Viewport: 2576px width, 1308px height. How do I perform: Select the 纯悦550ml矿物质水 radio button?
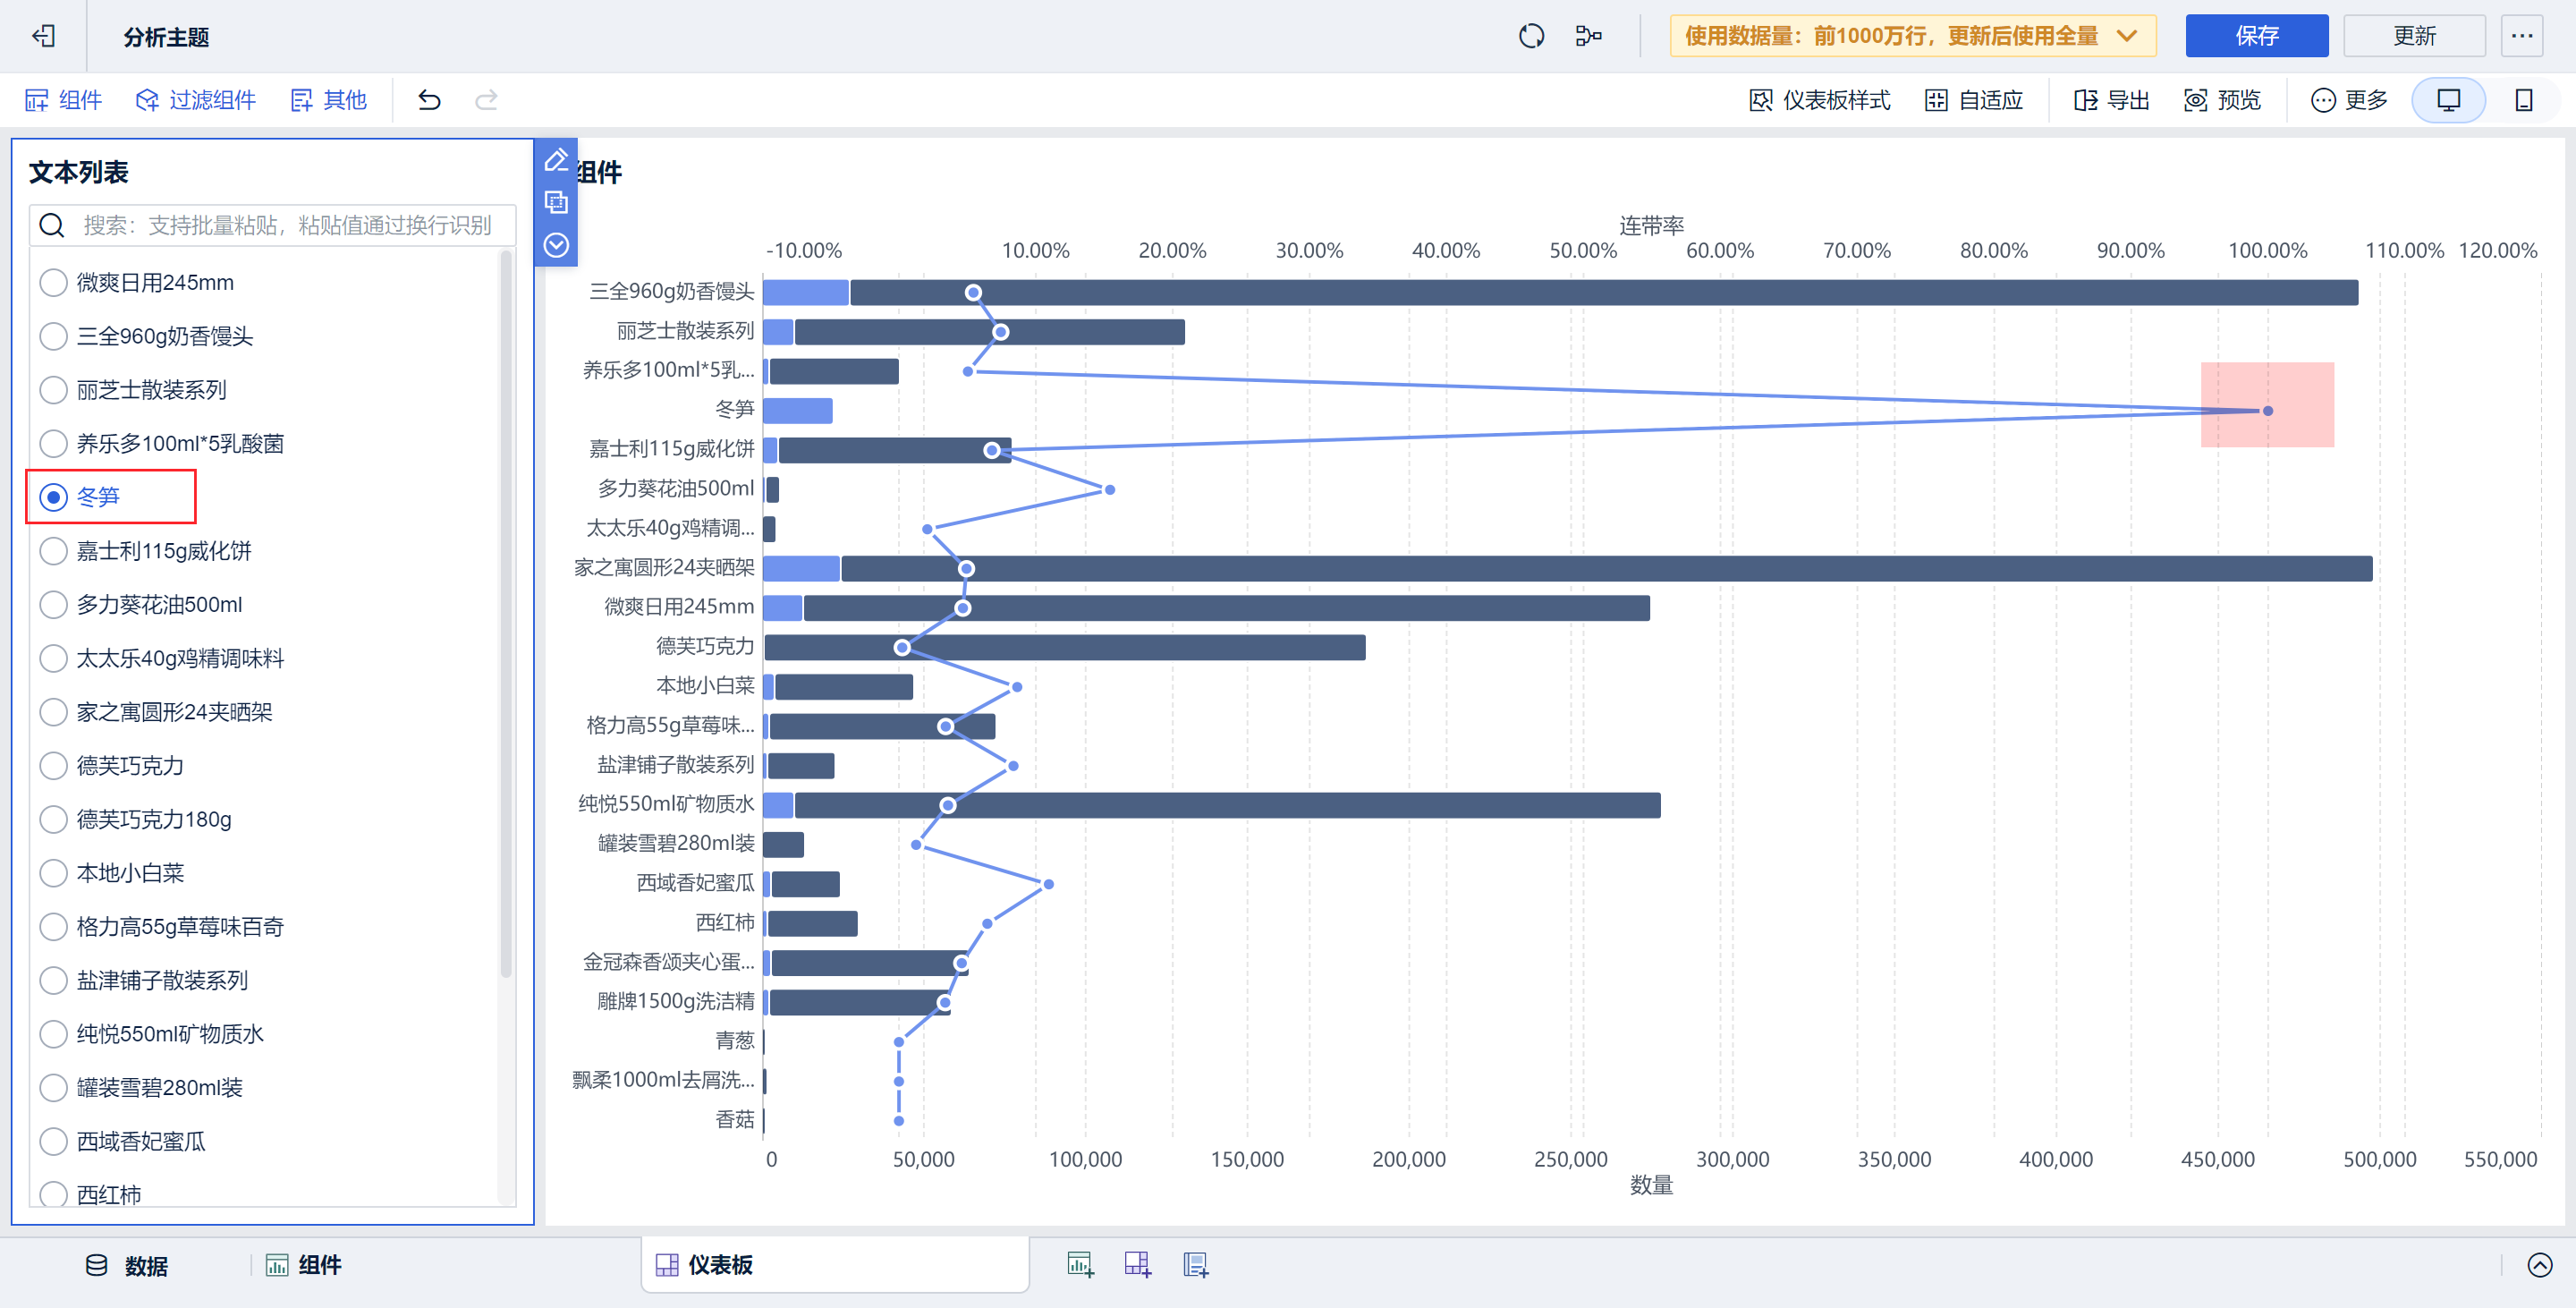(53, 1034)
